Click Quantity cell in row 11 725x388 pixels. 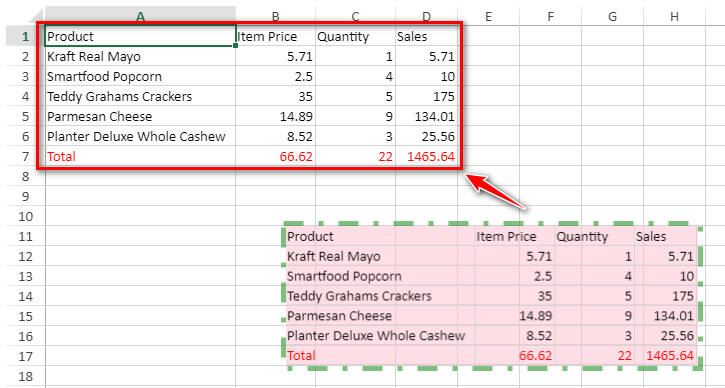595,236
